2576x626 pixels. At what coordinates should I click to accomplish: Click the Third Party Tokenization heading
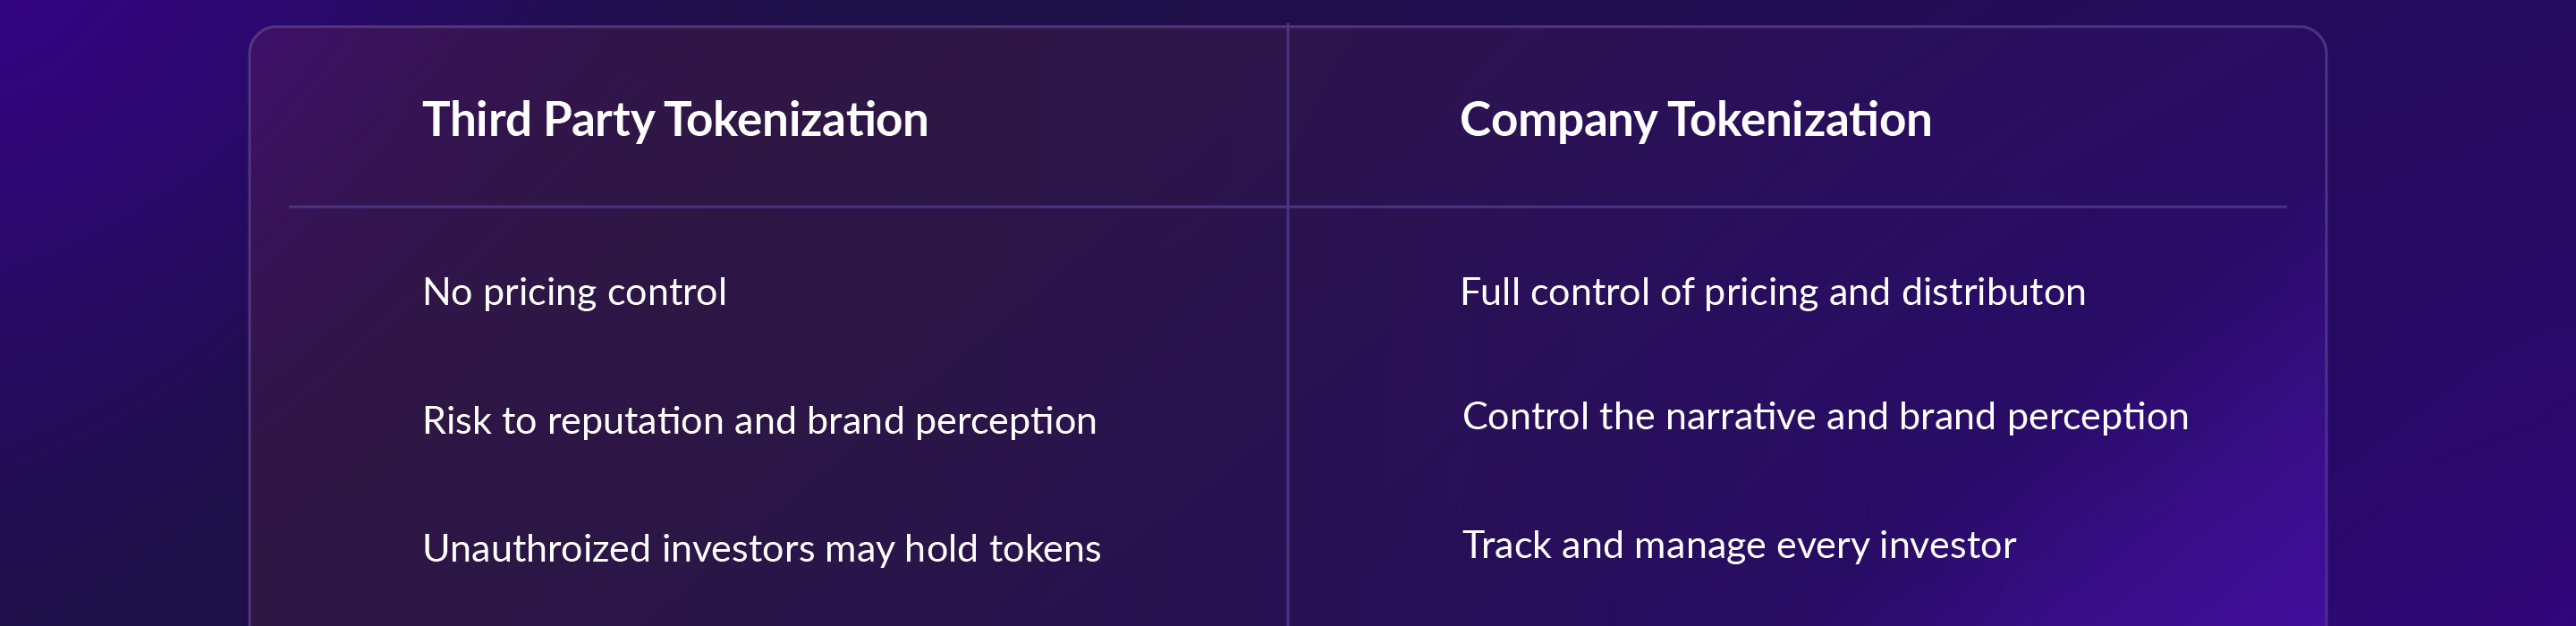pos(675,120)
